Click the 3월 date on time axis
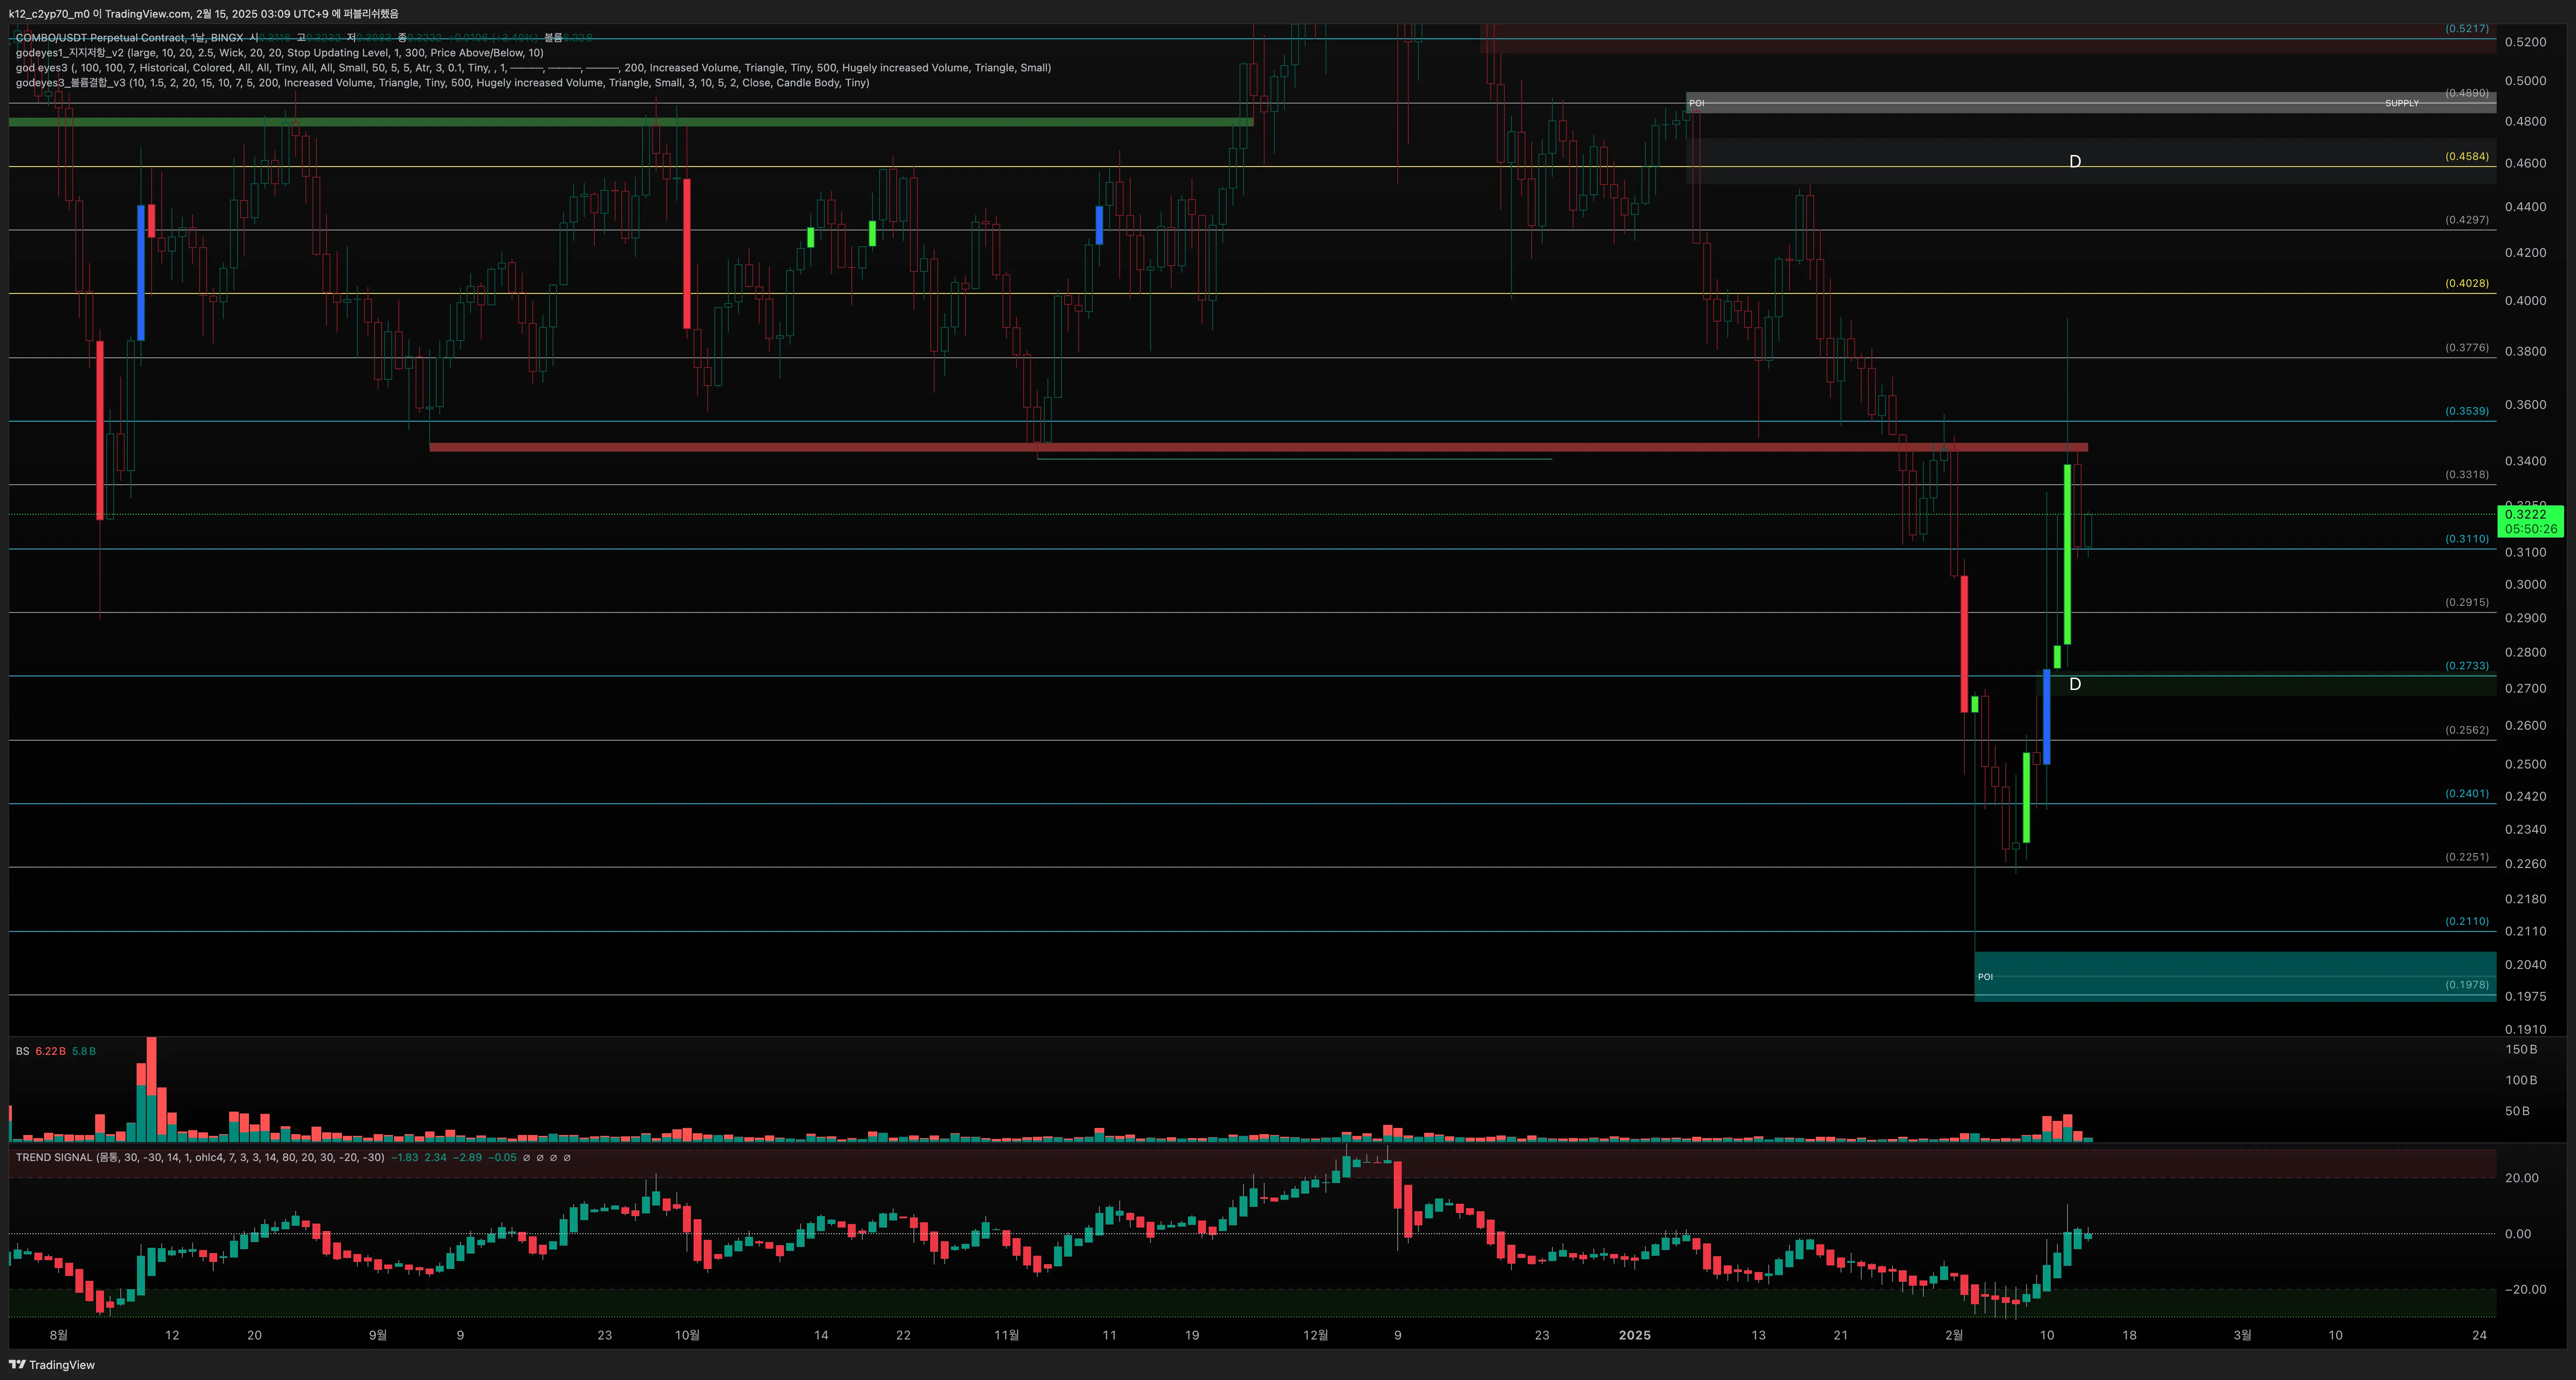The width and height of the screenshot is (2576, 1380). (x=2242, y=1335)
